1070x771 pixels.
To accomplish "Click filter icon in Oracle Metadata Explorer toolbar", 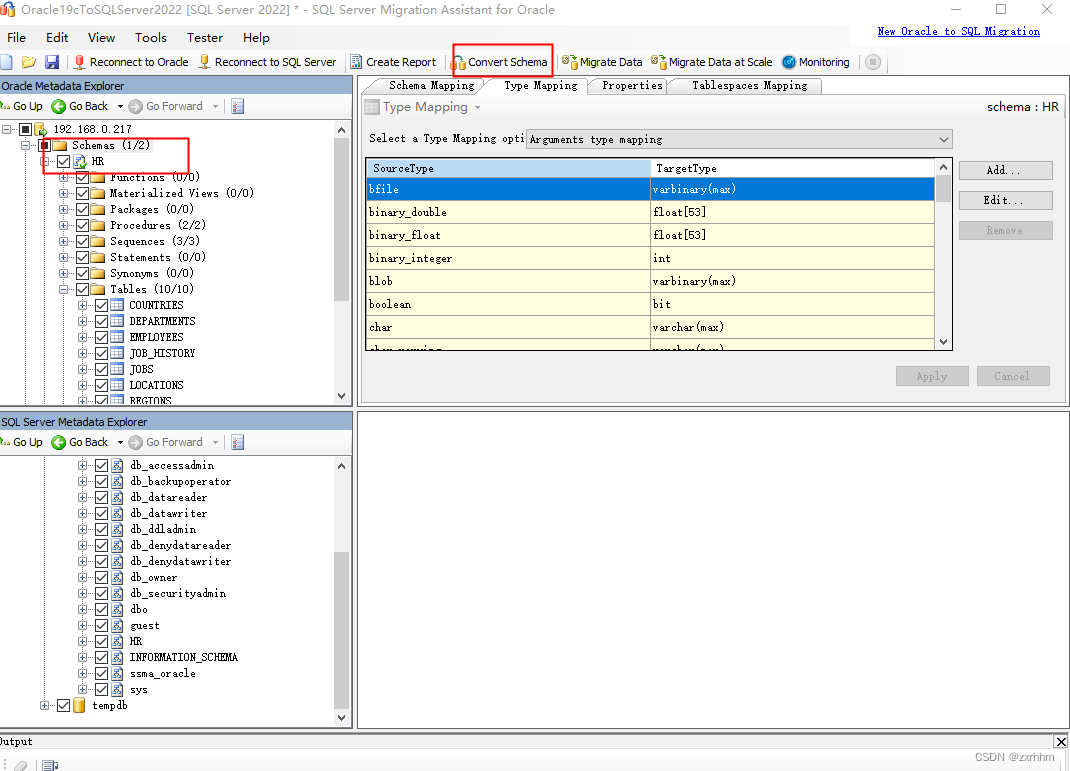I will 237,106.
